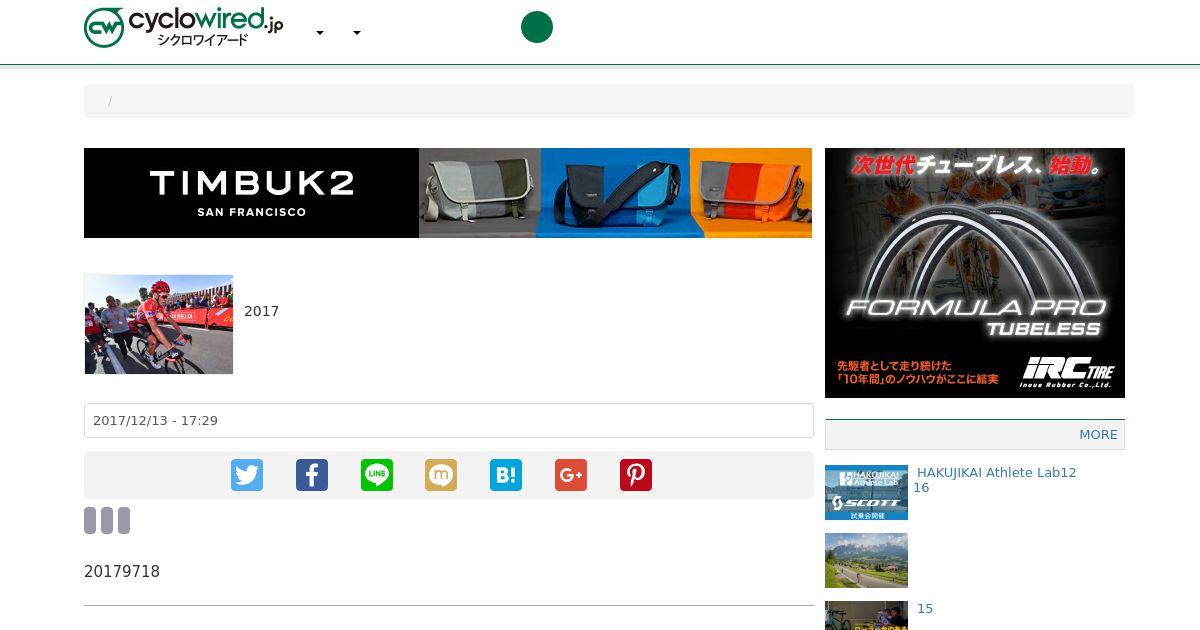
Task: Expand the first navigation dropdown arrow
Action: (x=320, y=33)
